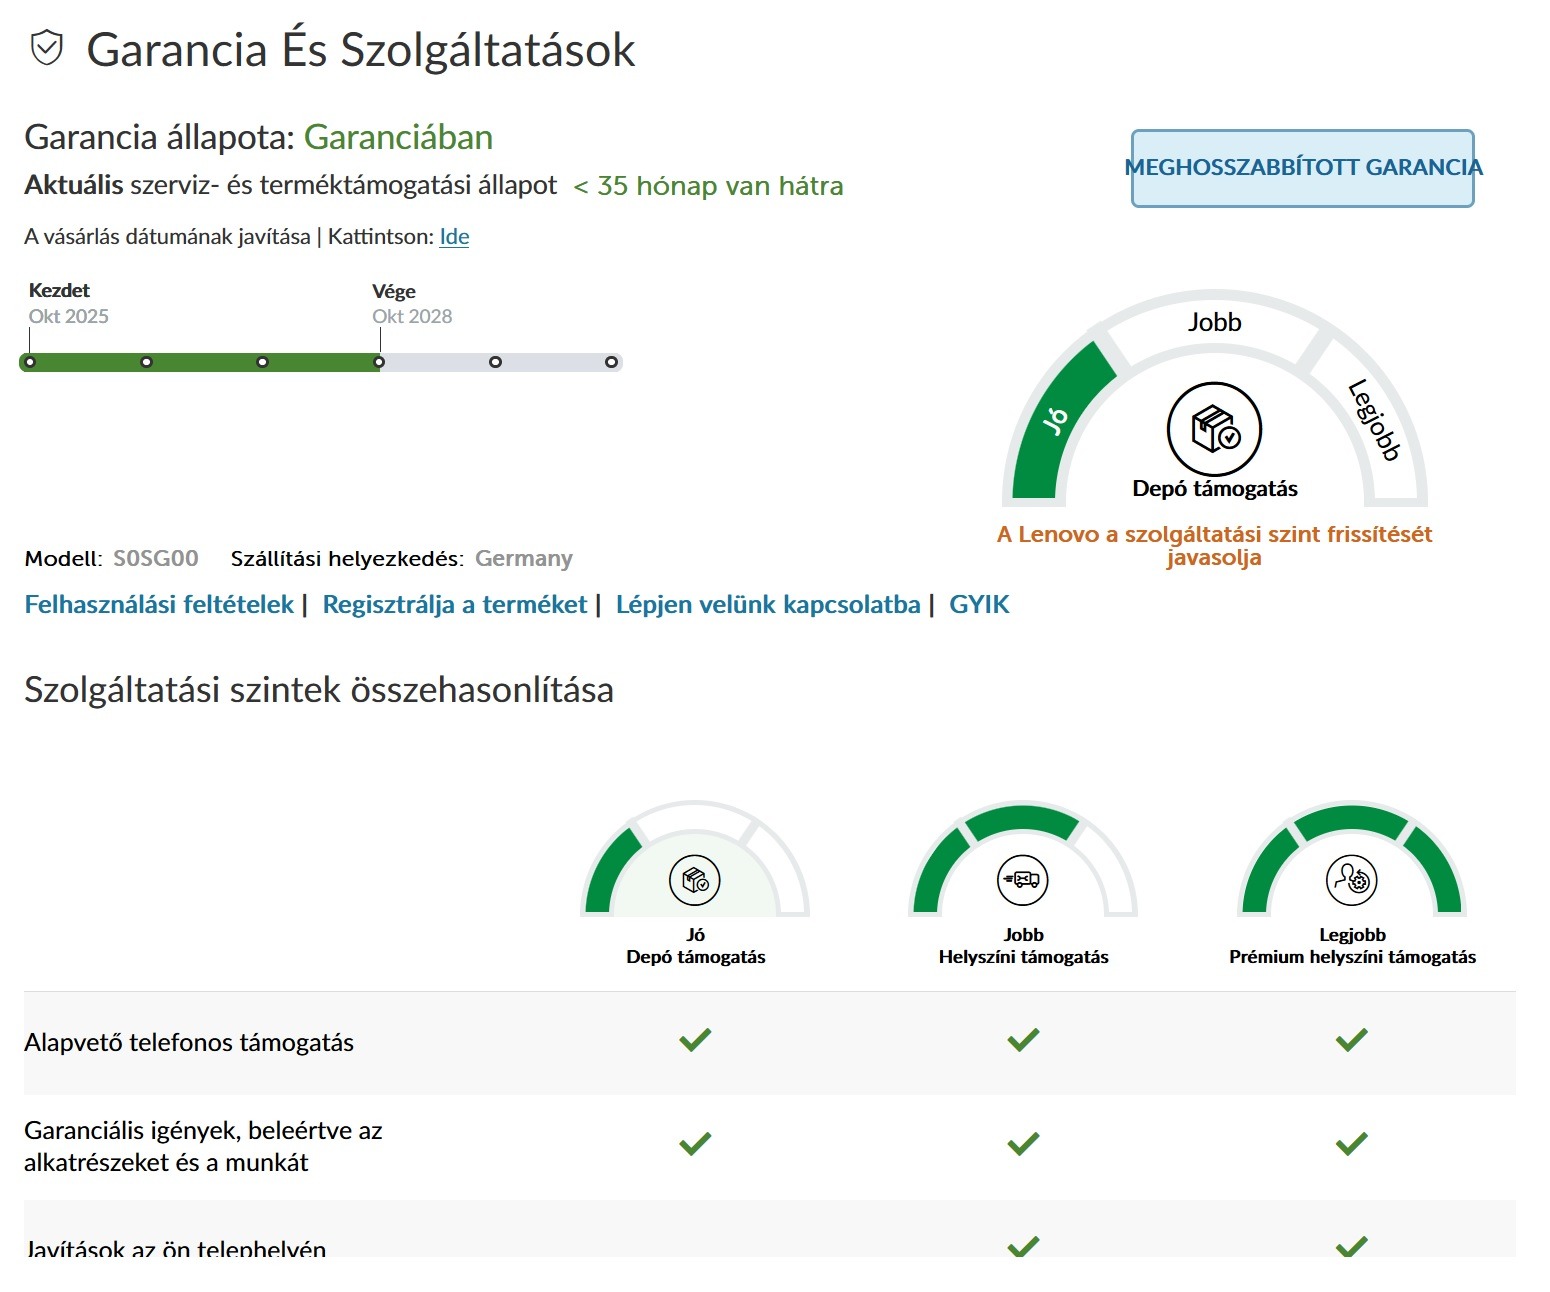Select the Legjobb premium support technician icon
1550x1292 pixels.
(x=1351, y=880)
